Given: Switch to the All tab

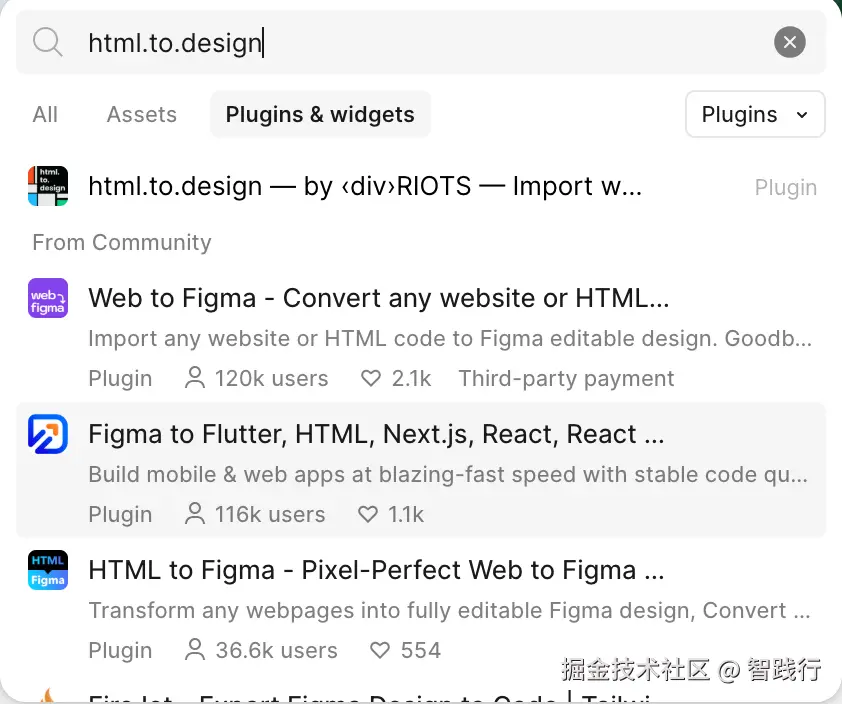Looking at the screenshot, I should pyautogui.click(x=45, y=115).
